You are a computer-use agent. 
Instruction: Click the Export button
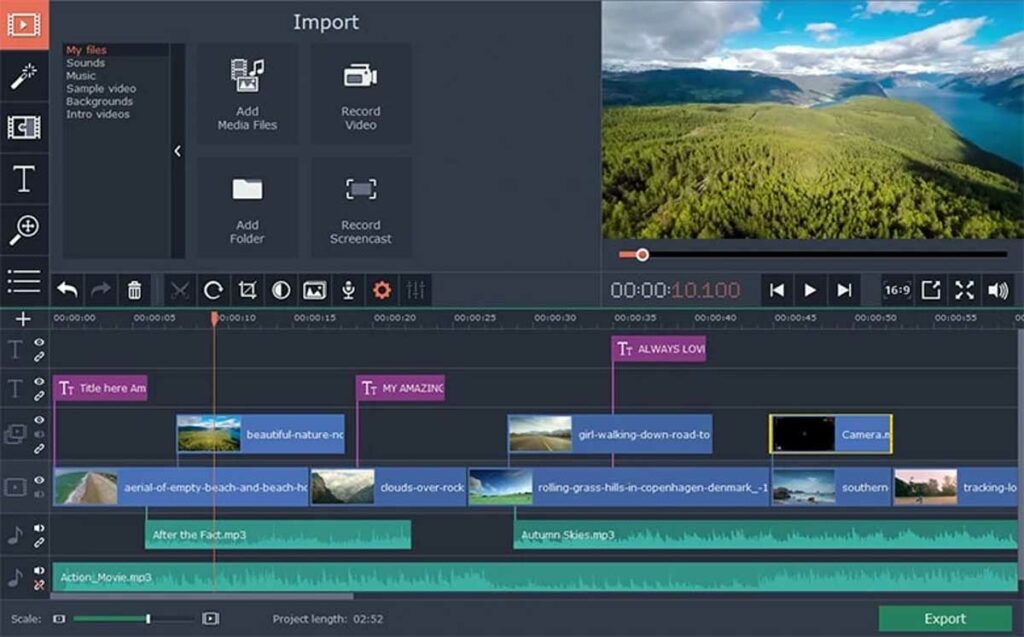(x=945, y=618)
